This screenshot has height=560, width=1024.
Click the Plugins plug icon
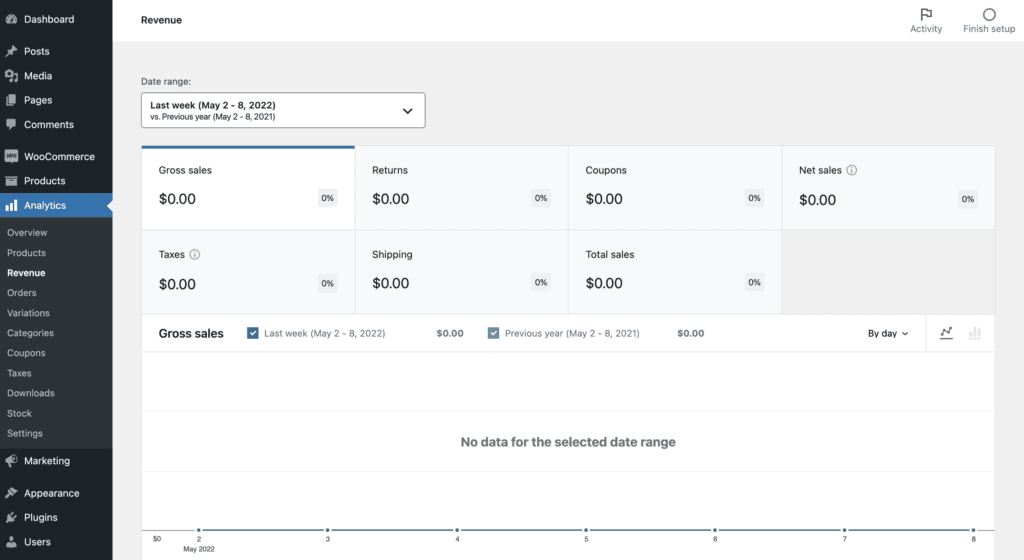tap(11, 518)
